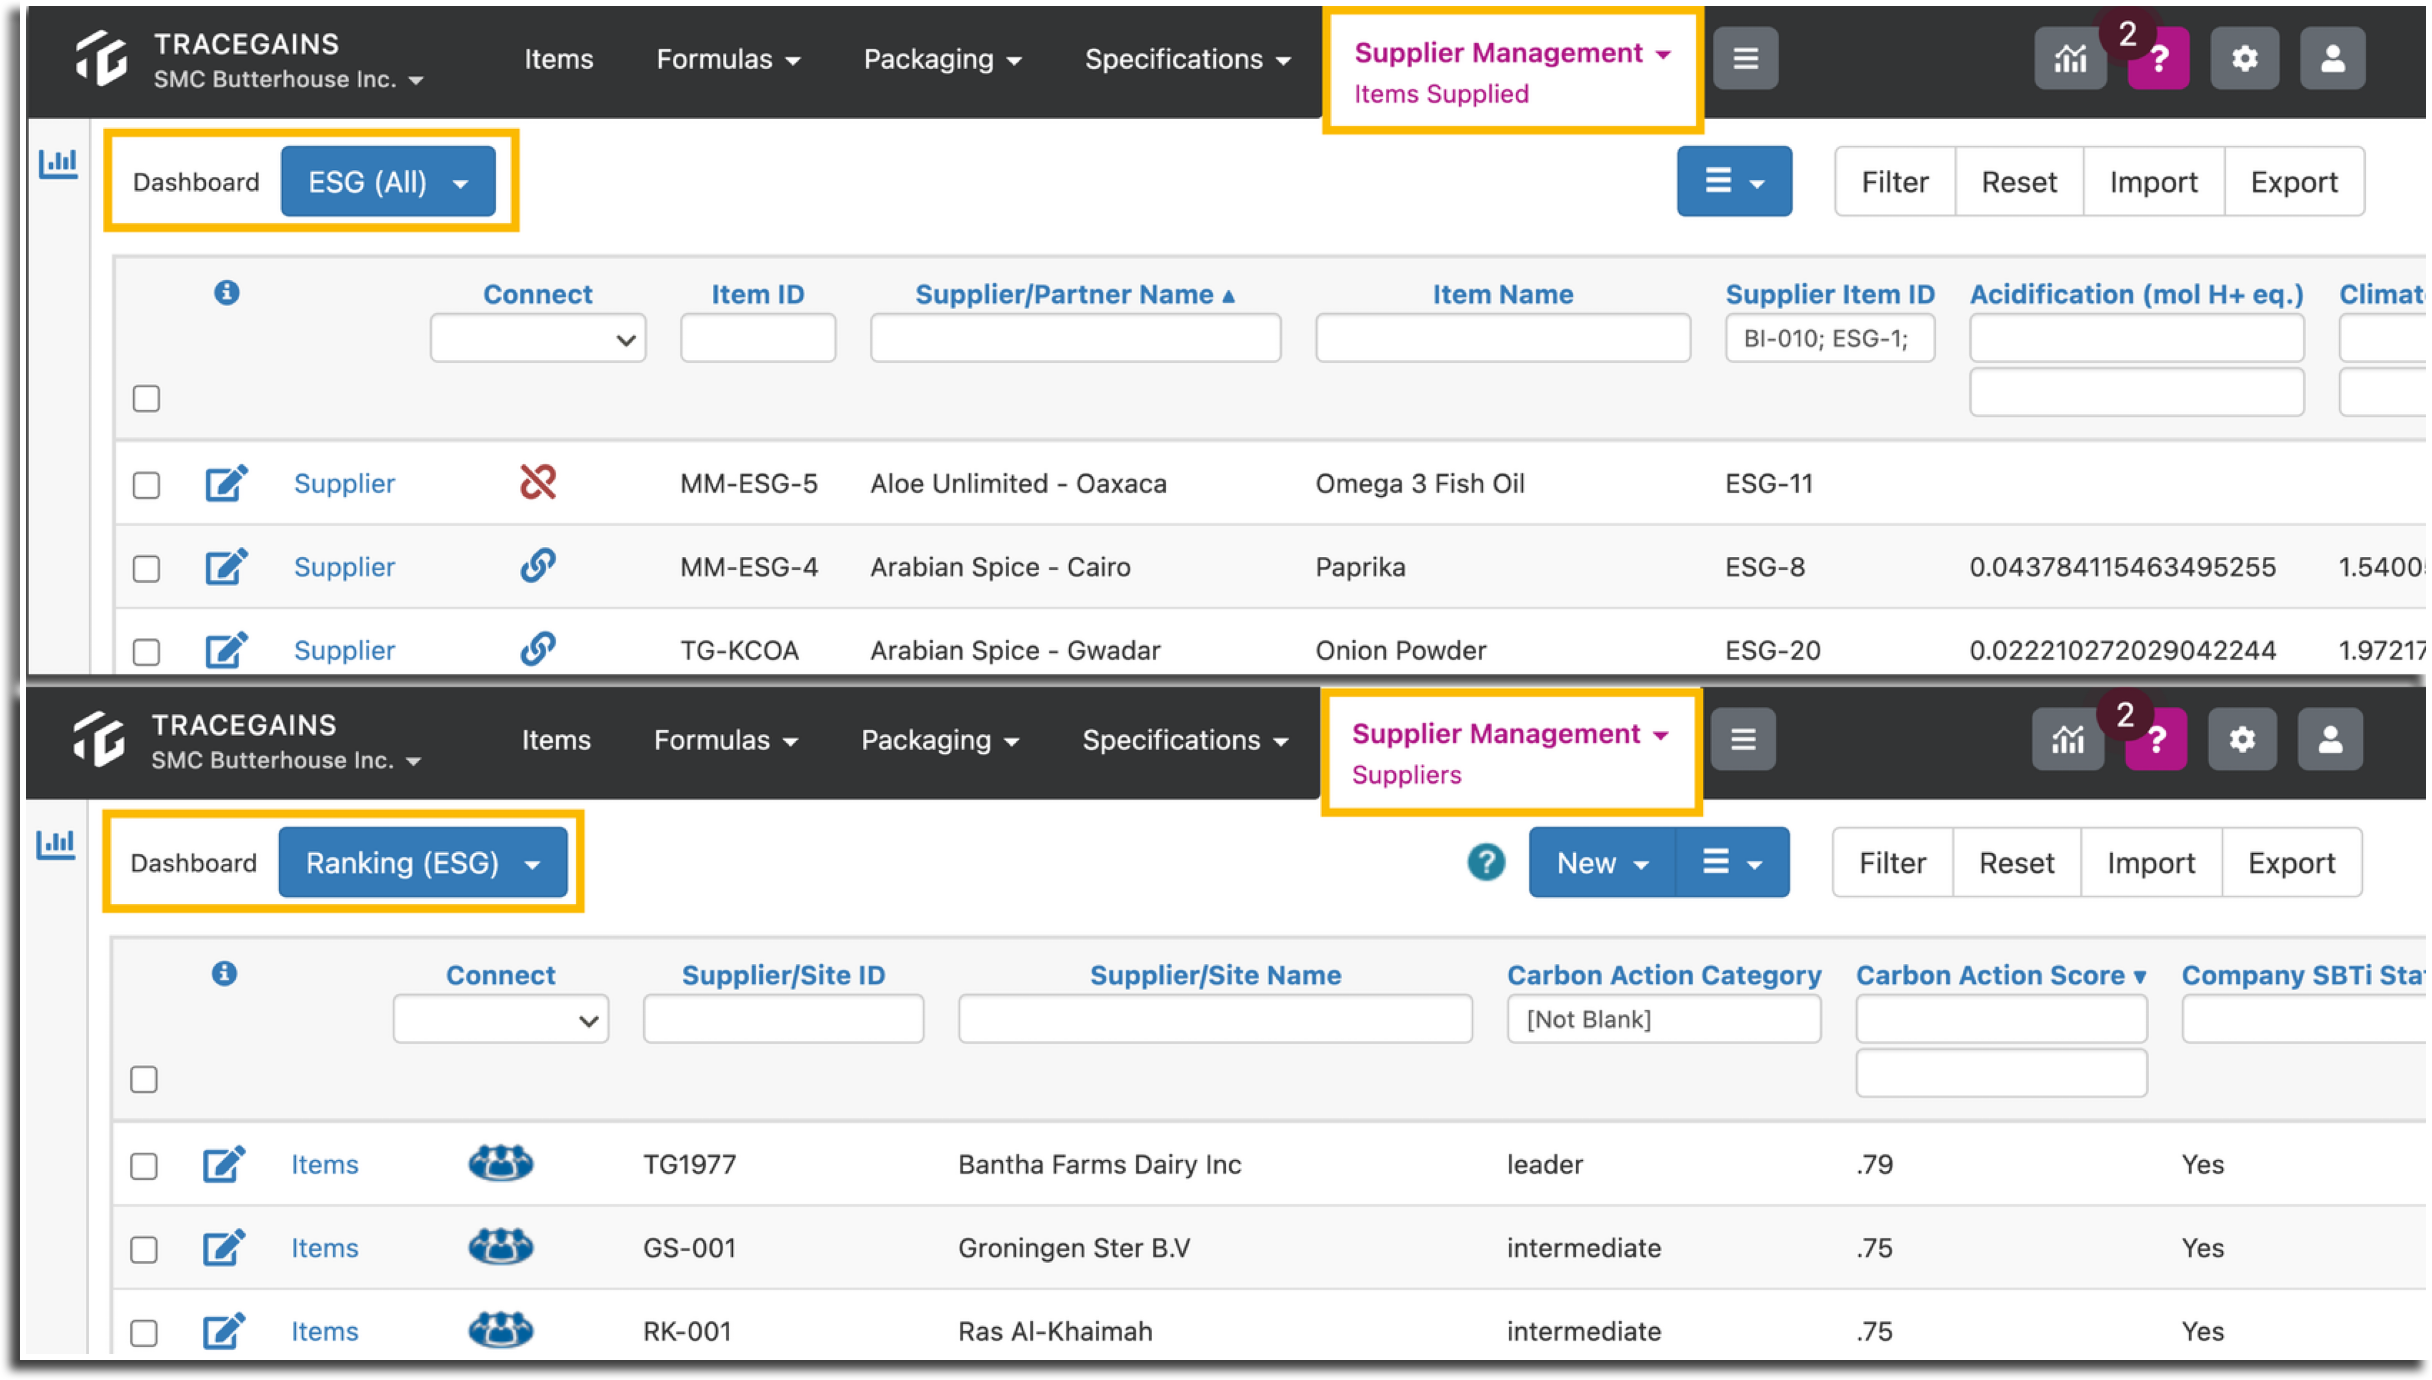Open the Items link for Groningen Ster B.V
Screen dimensions: 2432x1380
(325, 1248)
